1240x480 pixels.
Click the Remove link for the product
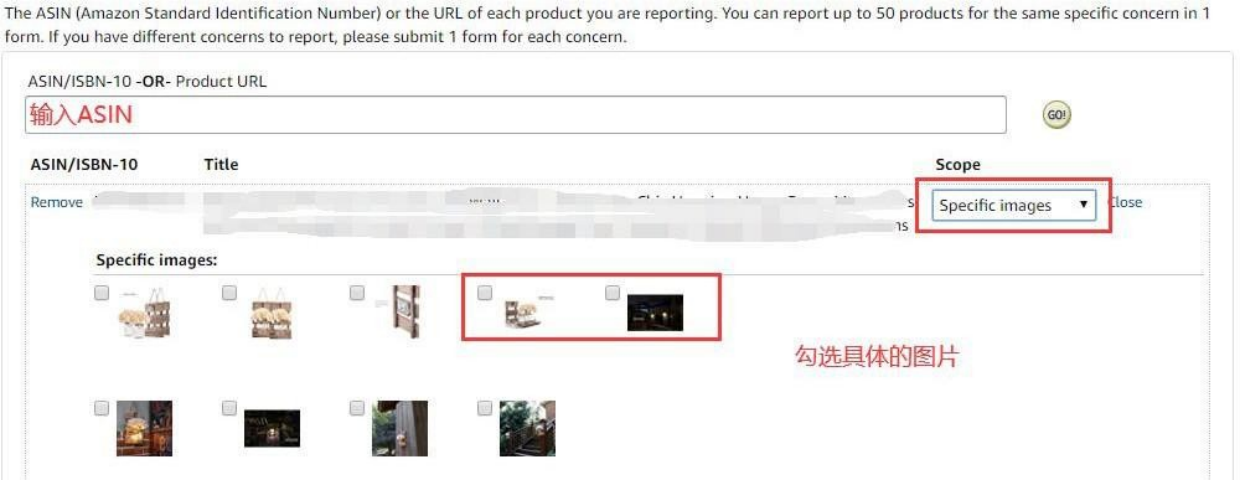coord(57,202)
